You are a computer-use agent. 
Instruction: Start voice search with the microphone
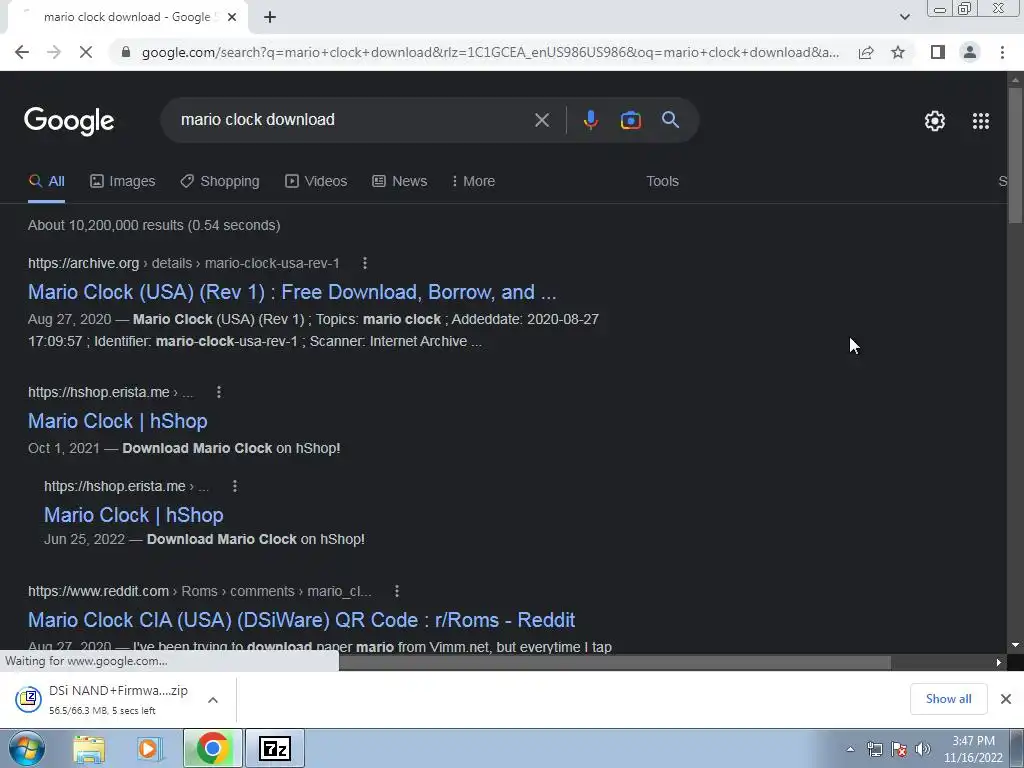pyautogui.click(x=590, y=120)
